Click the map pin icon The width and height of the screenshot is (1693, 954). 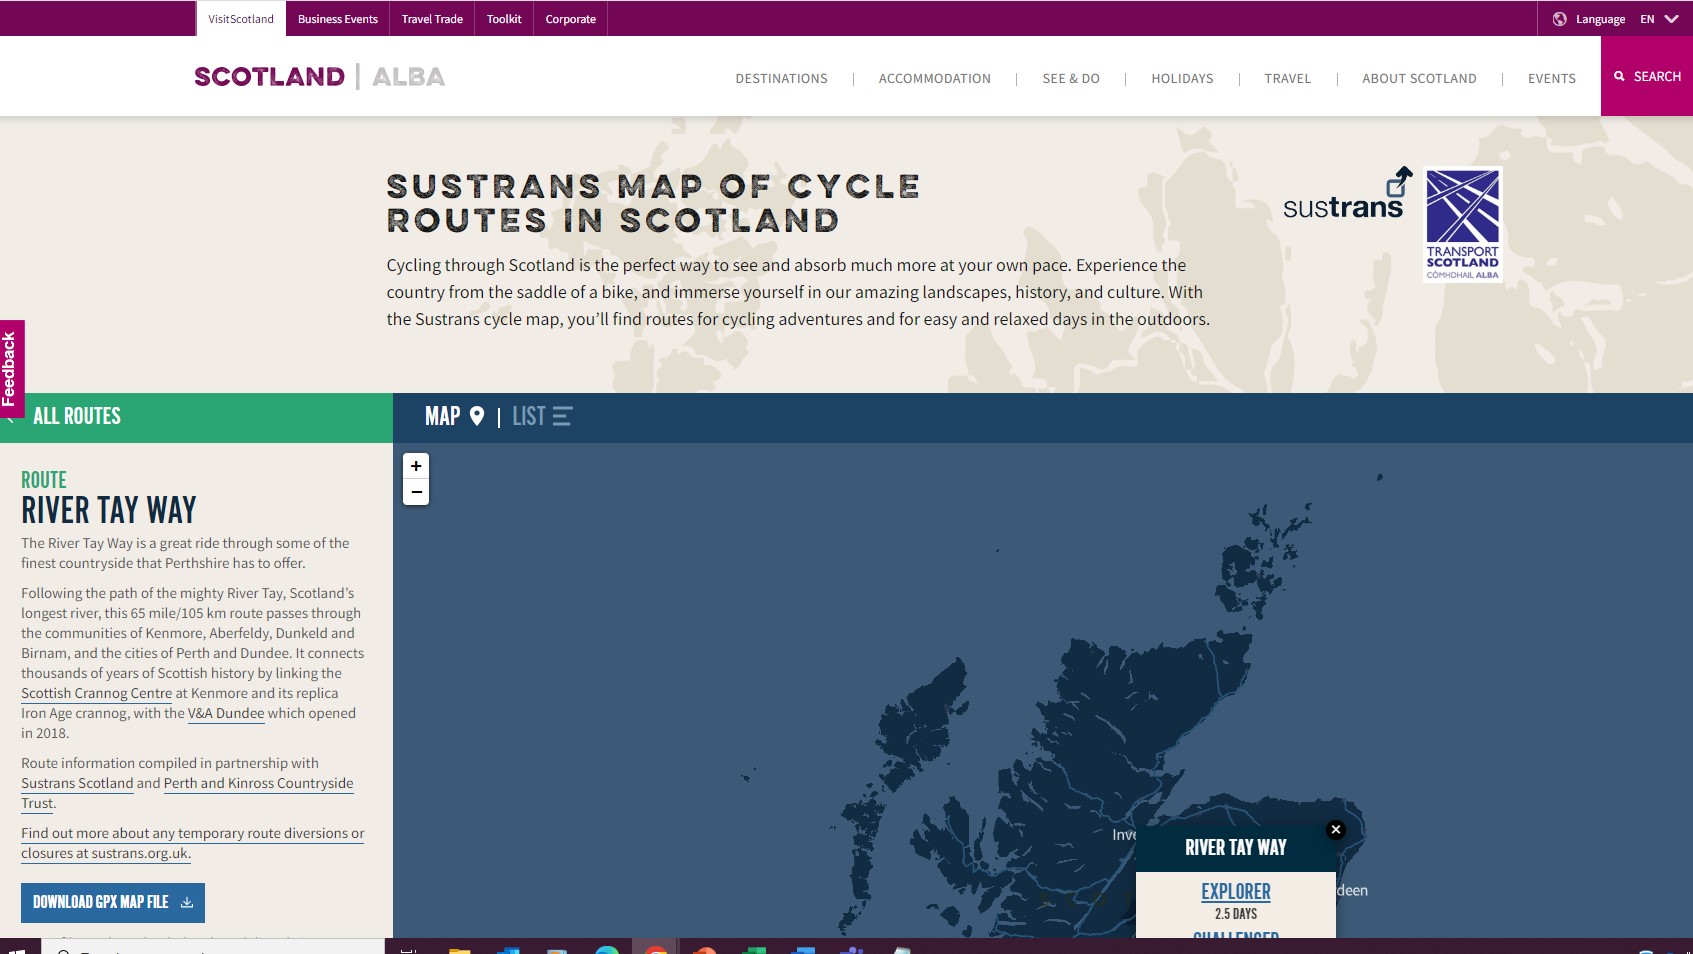[x=477, y=416]
